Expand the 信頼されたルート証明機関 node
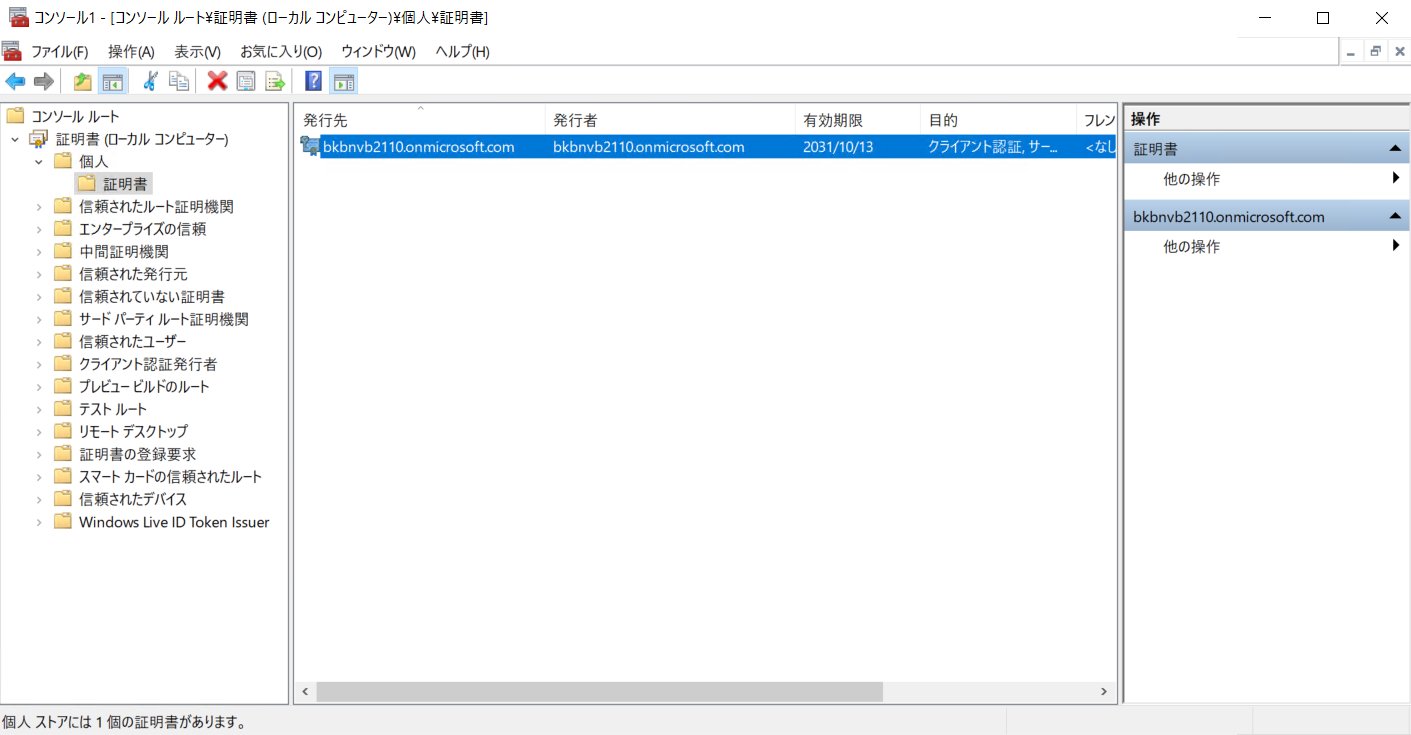Viewport: 1411px width, 735px height. (39, 206)
